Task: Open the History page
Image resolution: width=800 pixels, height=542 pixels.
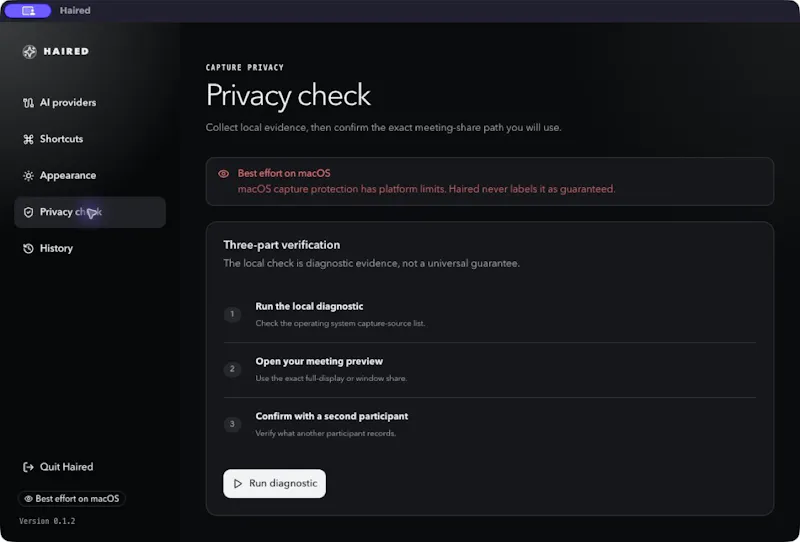Action: [x=90, y=249]
